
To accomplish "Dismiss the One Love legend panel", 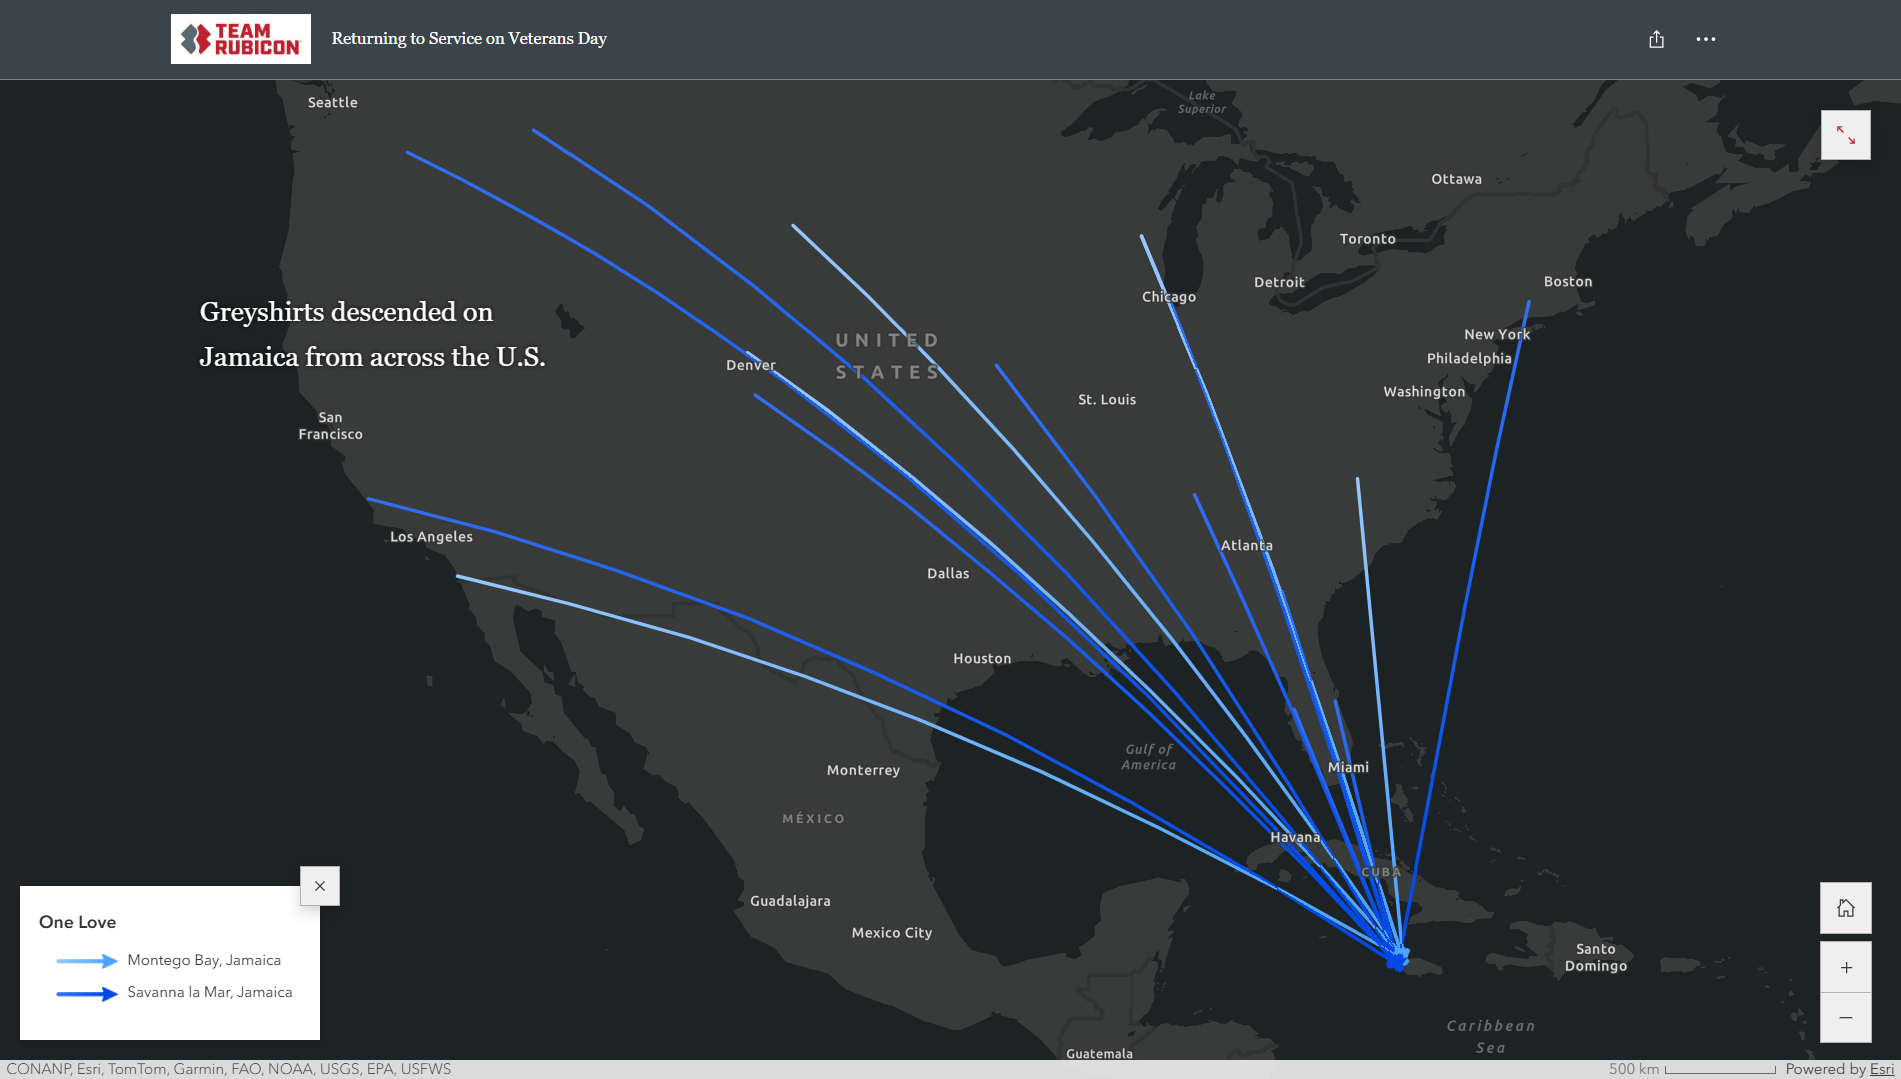I will tap(320, 886).
